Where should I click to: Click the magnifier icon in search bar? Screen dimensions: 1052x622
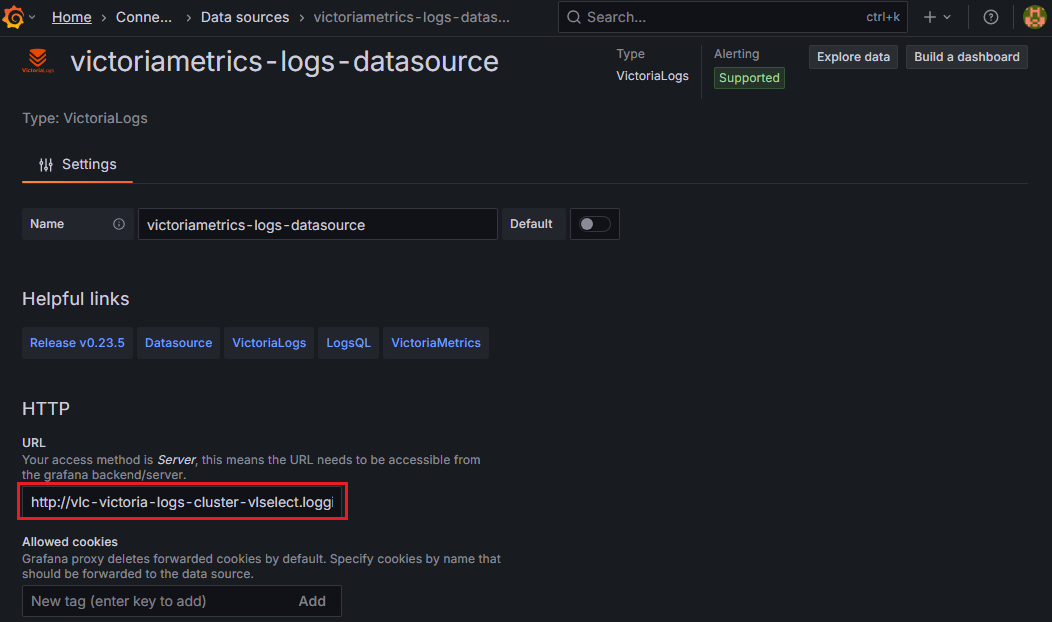(x=573, y=17)
